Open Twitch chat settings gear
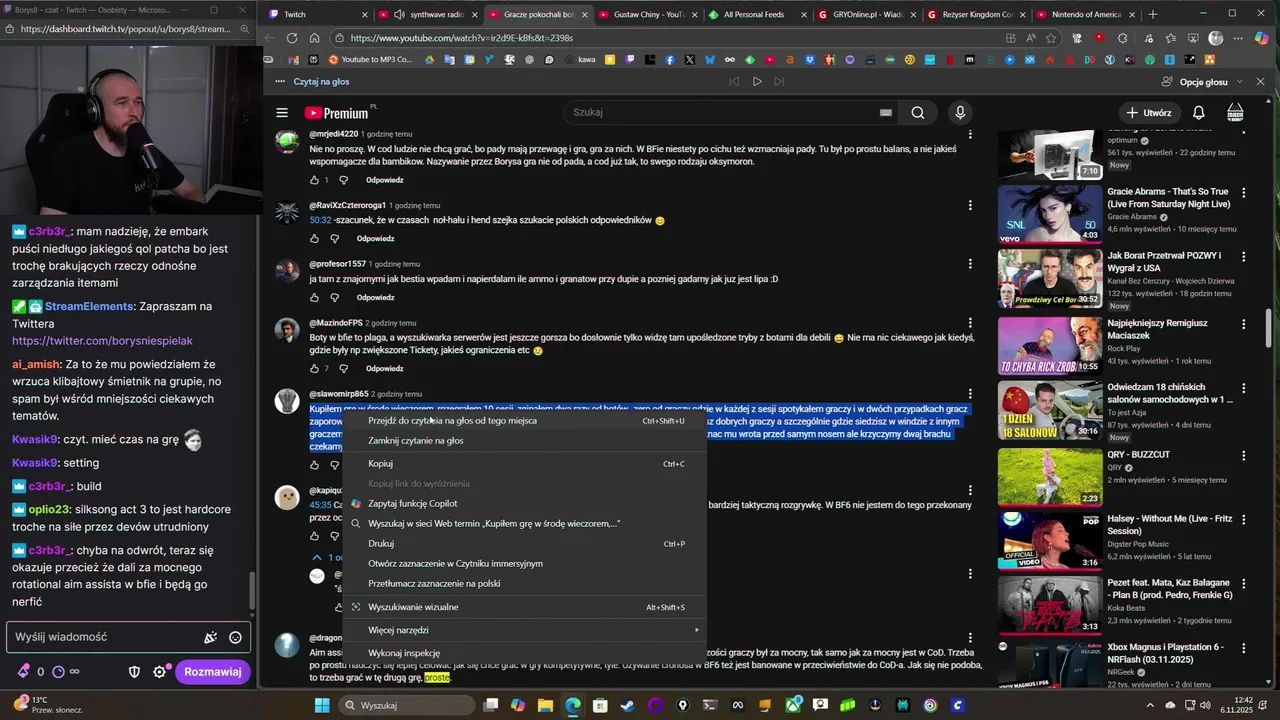Screen dimensions: 1280x720 (159, 672)
